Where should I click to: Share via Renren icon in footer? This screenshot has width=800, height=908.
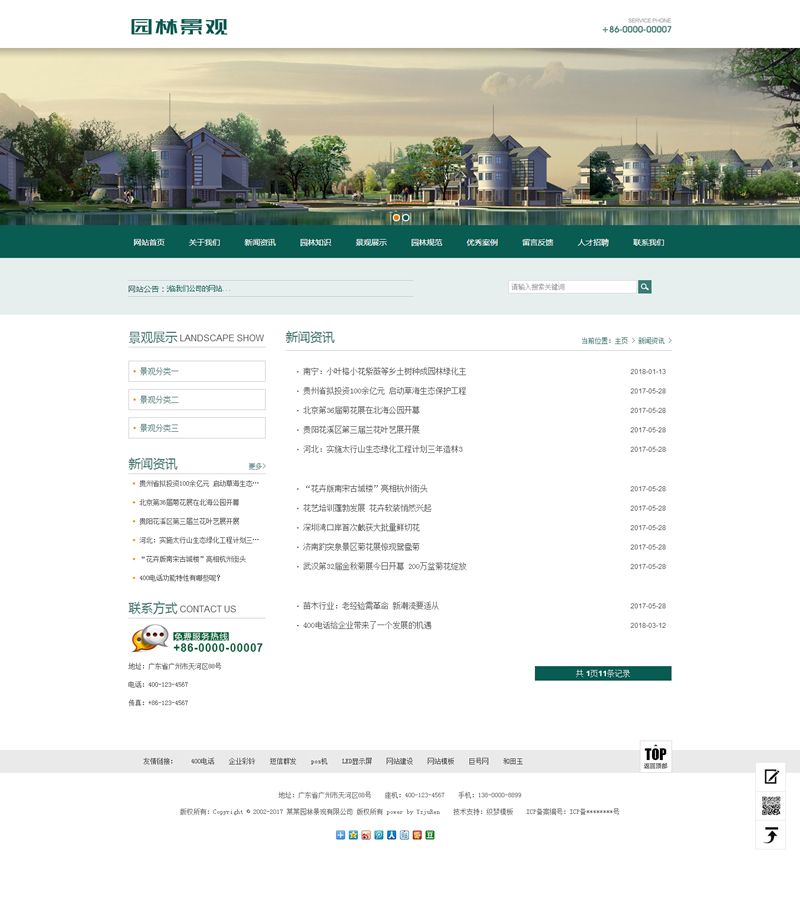tap(392, 835)
